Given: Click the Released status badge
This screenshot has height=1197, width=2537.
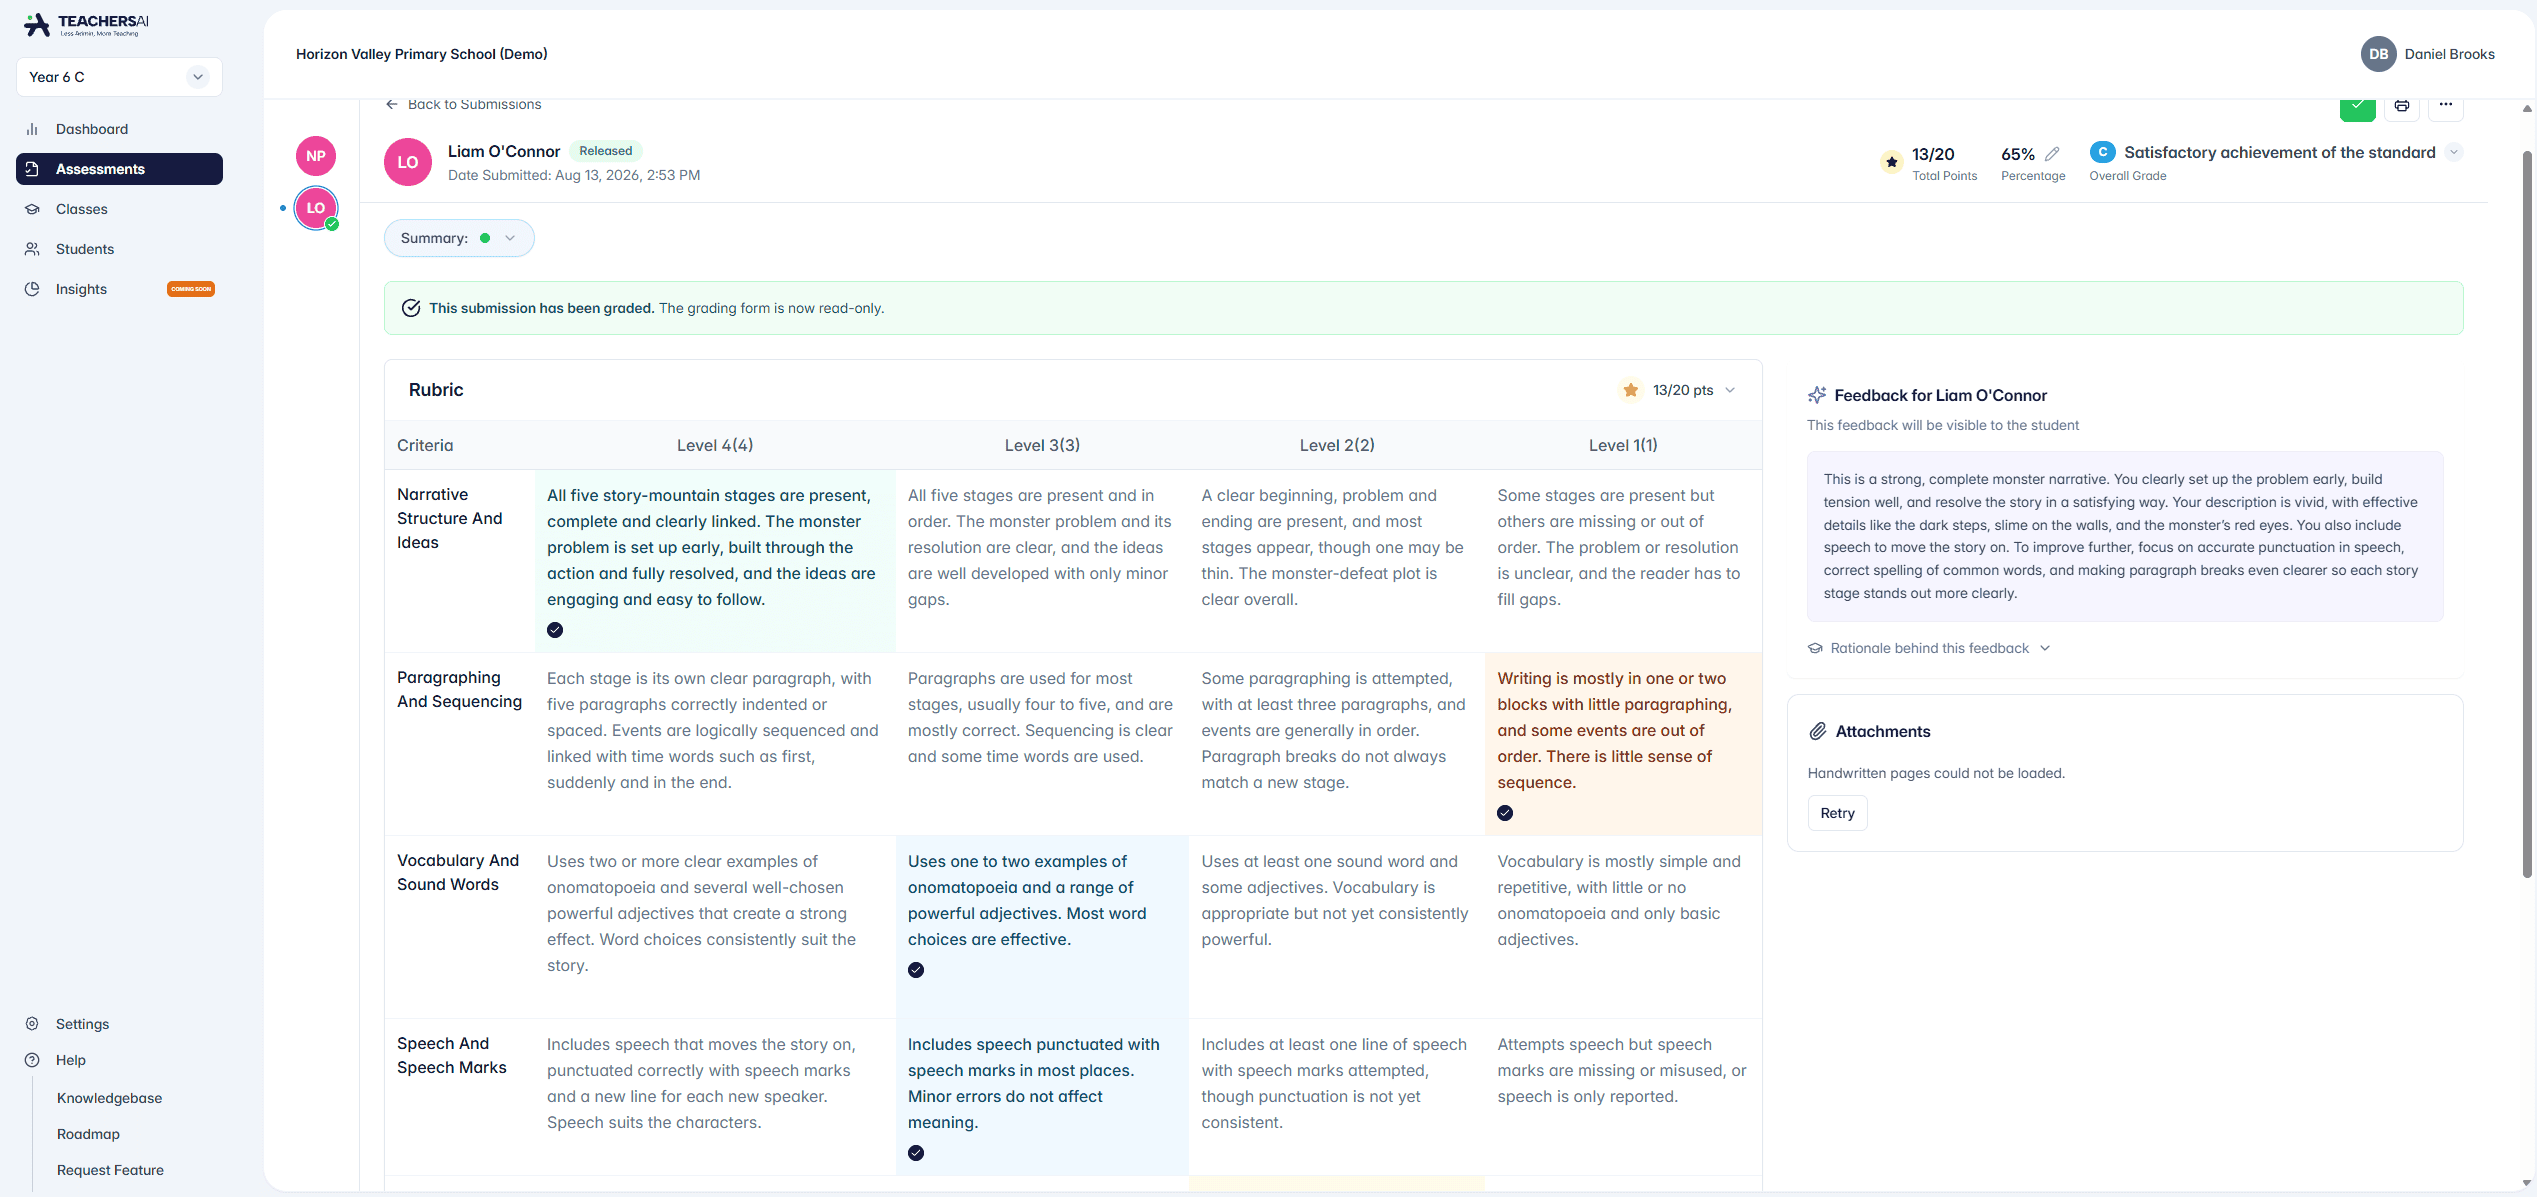Looking at the screenshot, I should 605,151.
